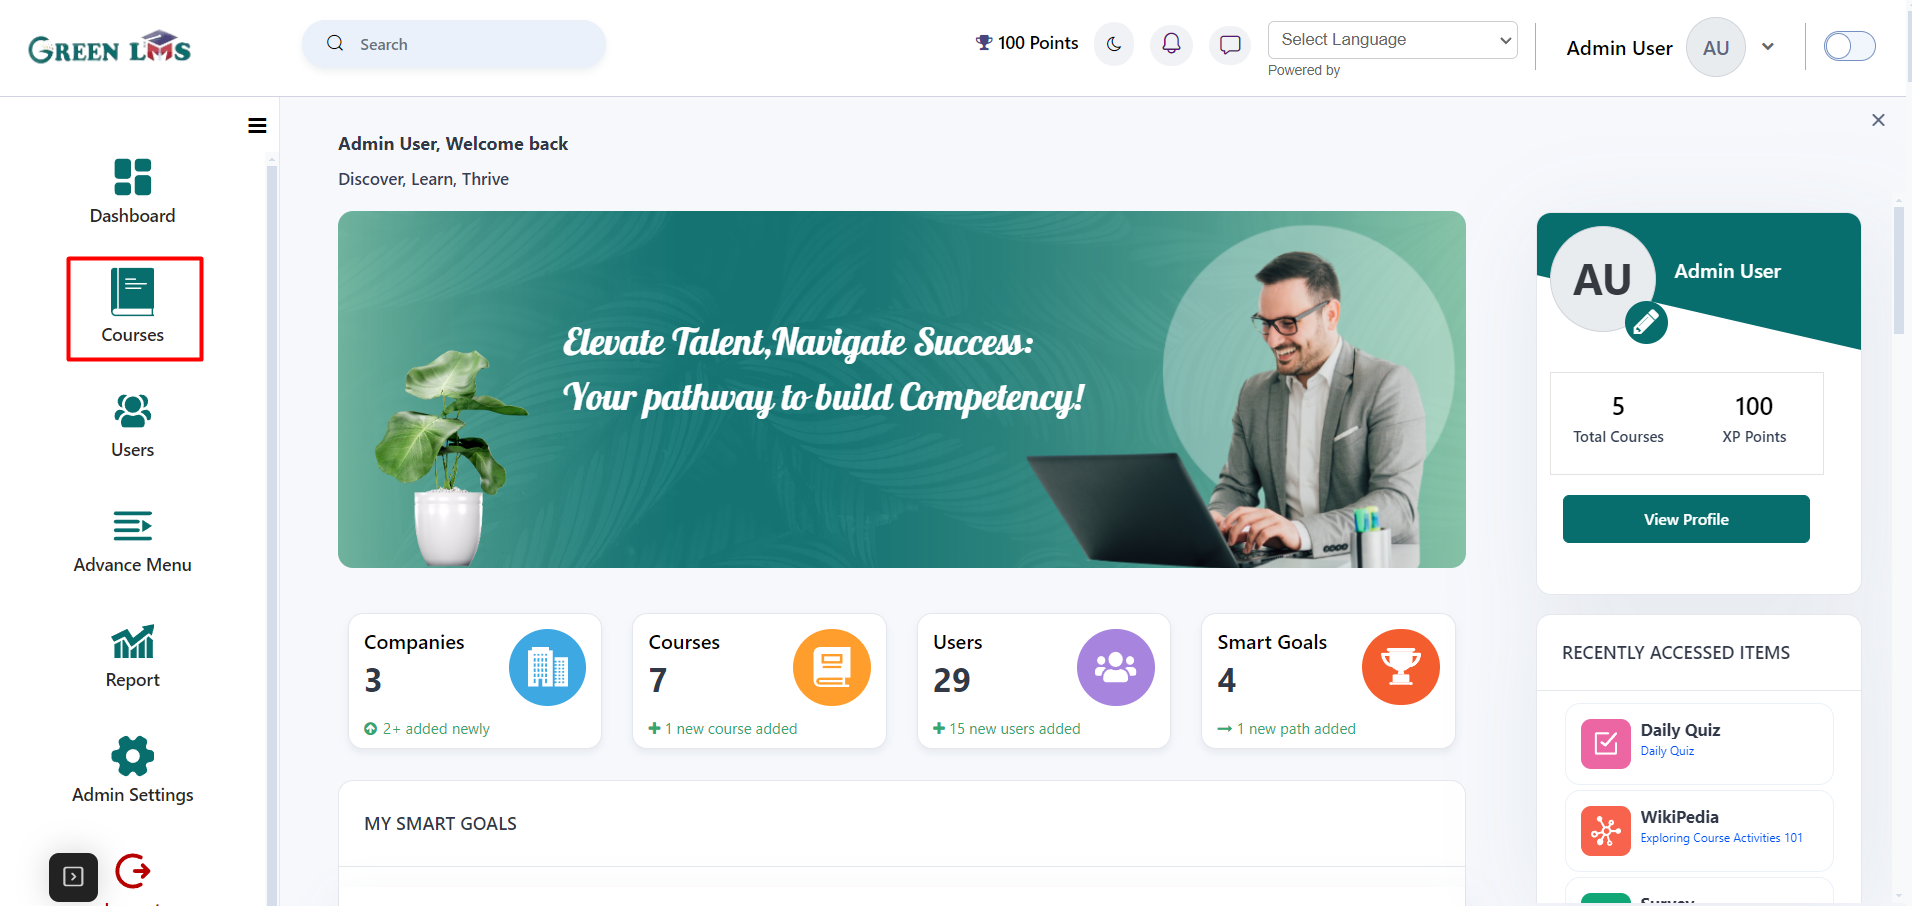The image size is (1912, 906).
Task: Expand the Admin User account chevron
Action: click(1768, 47)
